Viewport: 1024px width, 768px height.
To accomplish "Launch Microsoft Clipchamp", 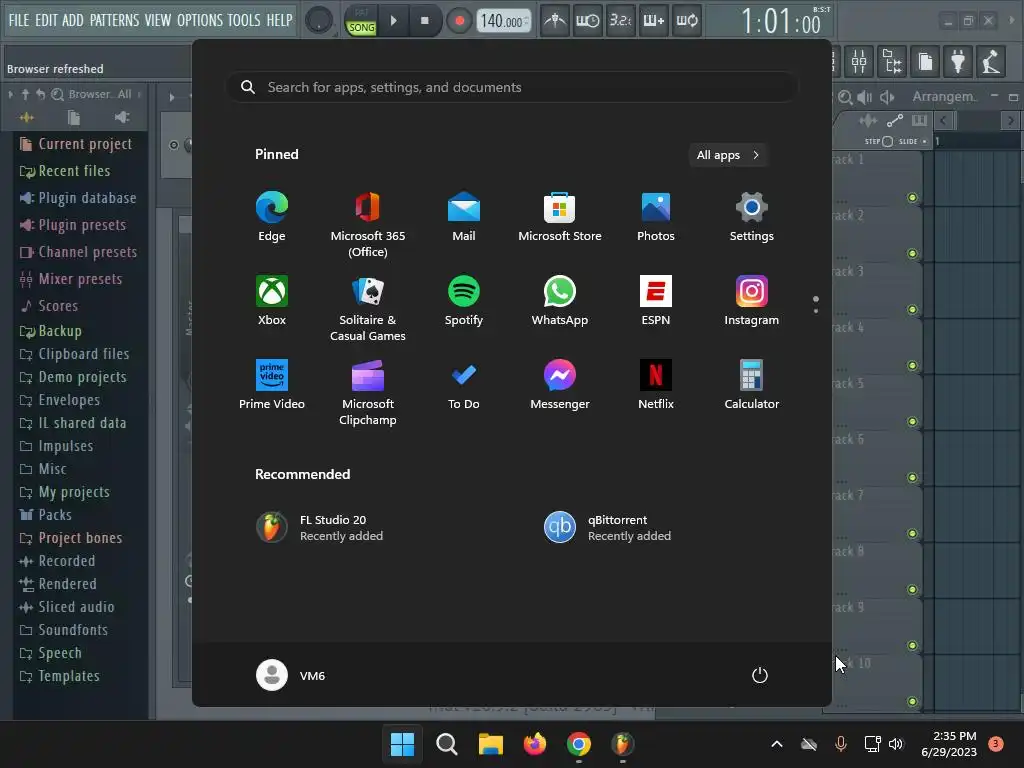I will click(x=368, y=392).
